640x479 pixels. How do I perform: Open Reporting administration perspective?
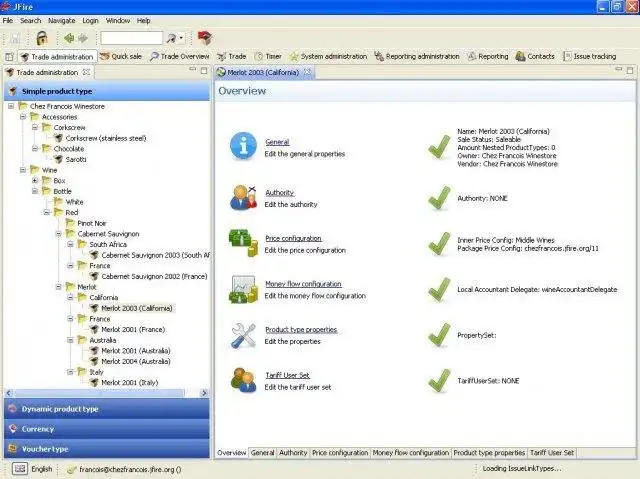pos(417,57)
